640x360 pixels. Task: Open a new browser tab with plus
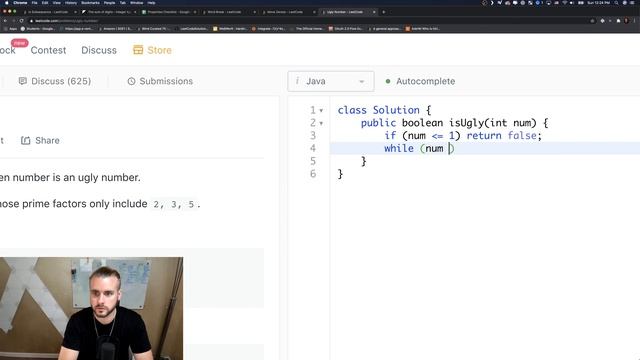tap(383, 12)
